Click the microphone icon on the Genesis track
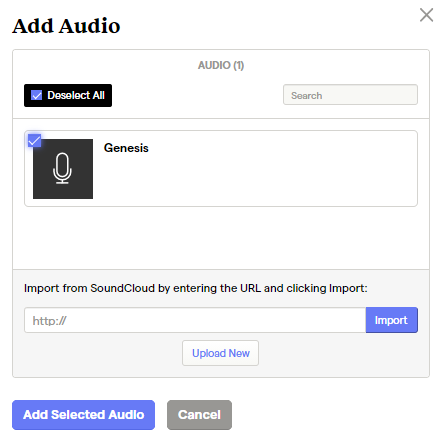This screenshot has height=441, width=442. tap(62, 168)
